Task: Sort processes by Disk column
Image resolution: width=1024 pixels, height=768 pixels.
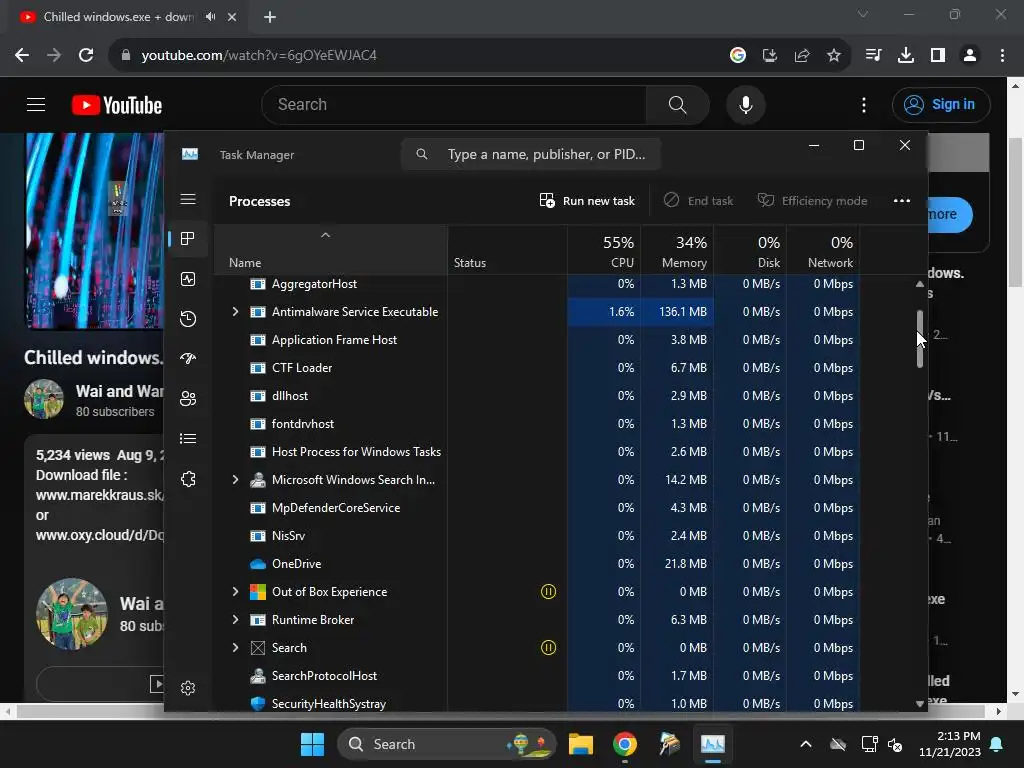Action: coord(750,249)
